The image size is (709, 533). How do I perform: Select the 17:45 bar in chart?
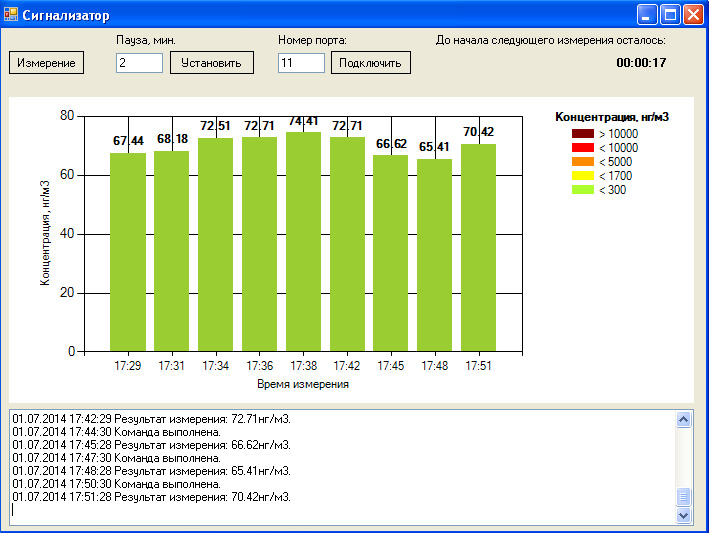[391, 253]
